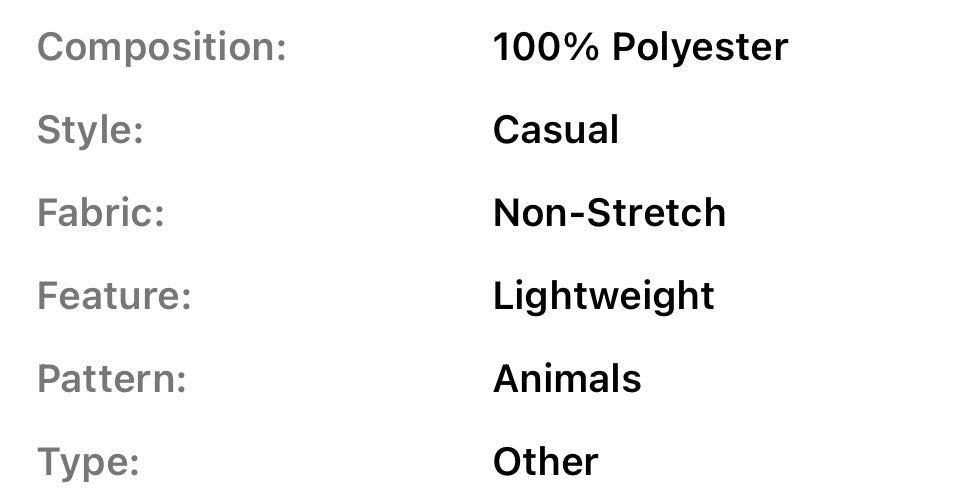The width and height of the screenshot is (960, 503).
Task: Click the Style label
Action: click(x=89, y=131)
